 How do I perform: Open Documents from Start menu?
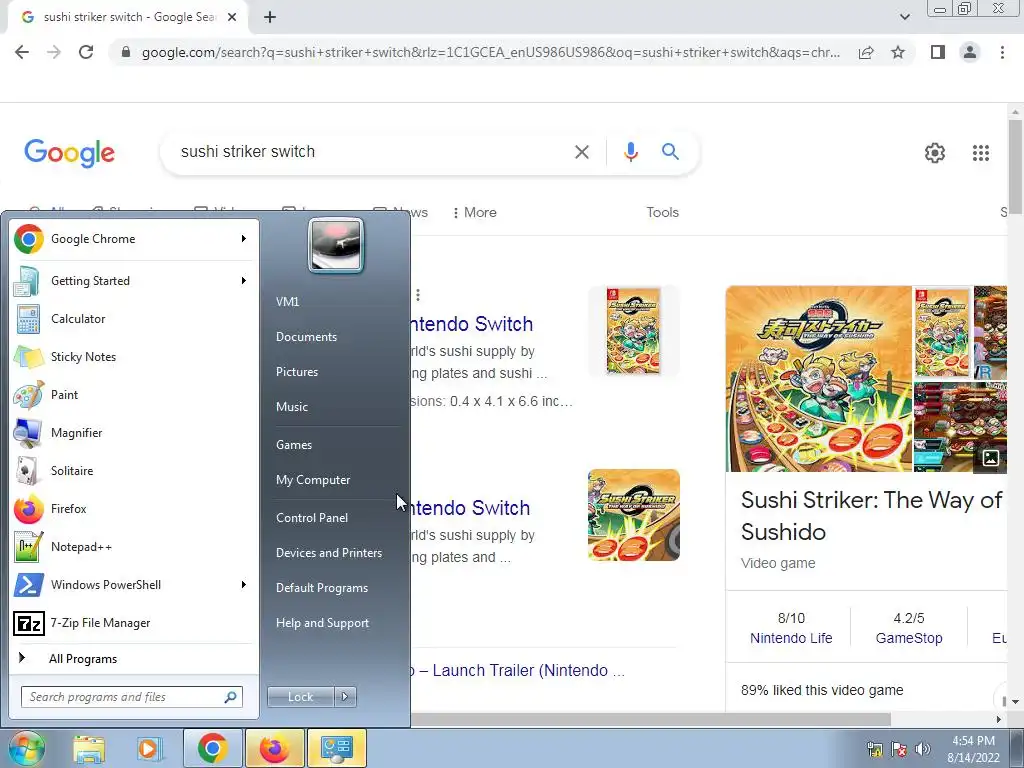click(x=306, y=337)
